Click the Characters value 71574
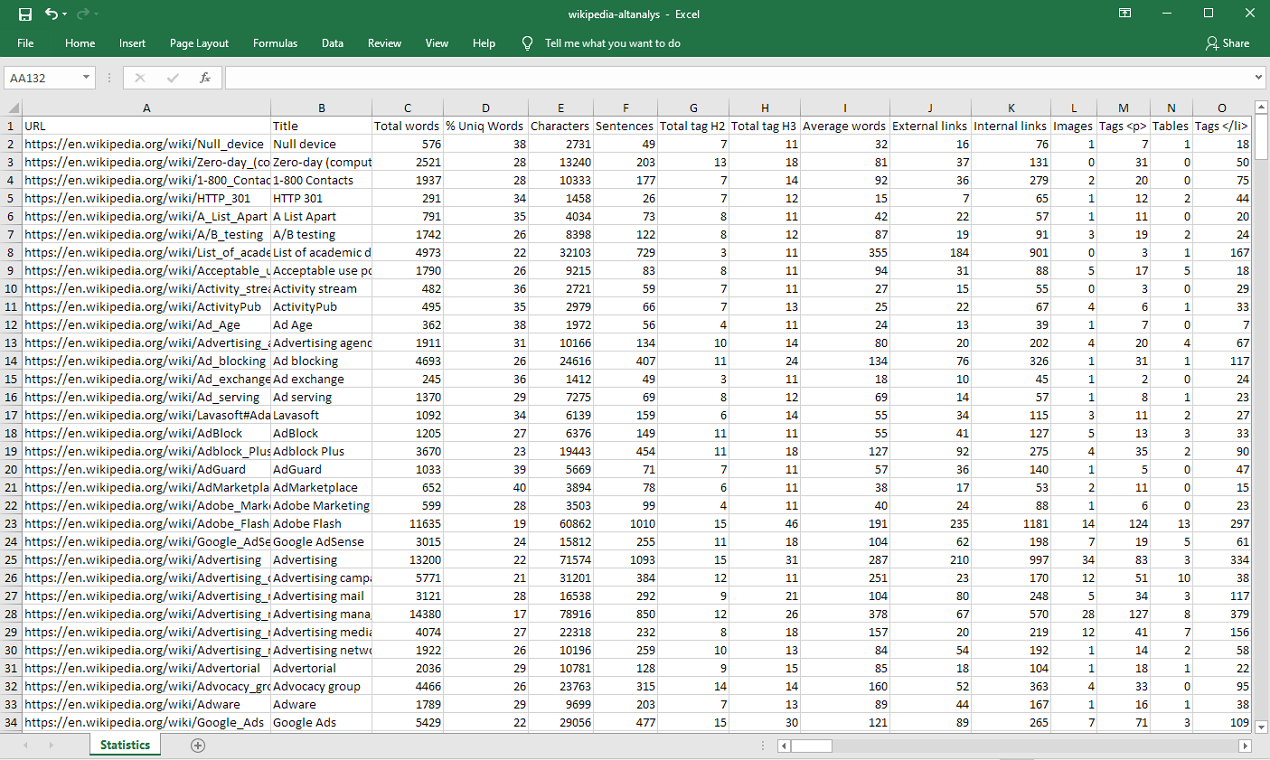The image size is (1270, 760). 560,559
